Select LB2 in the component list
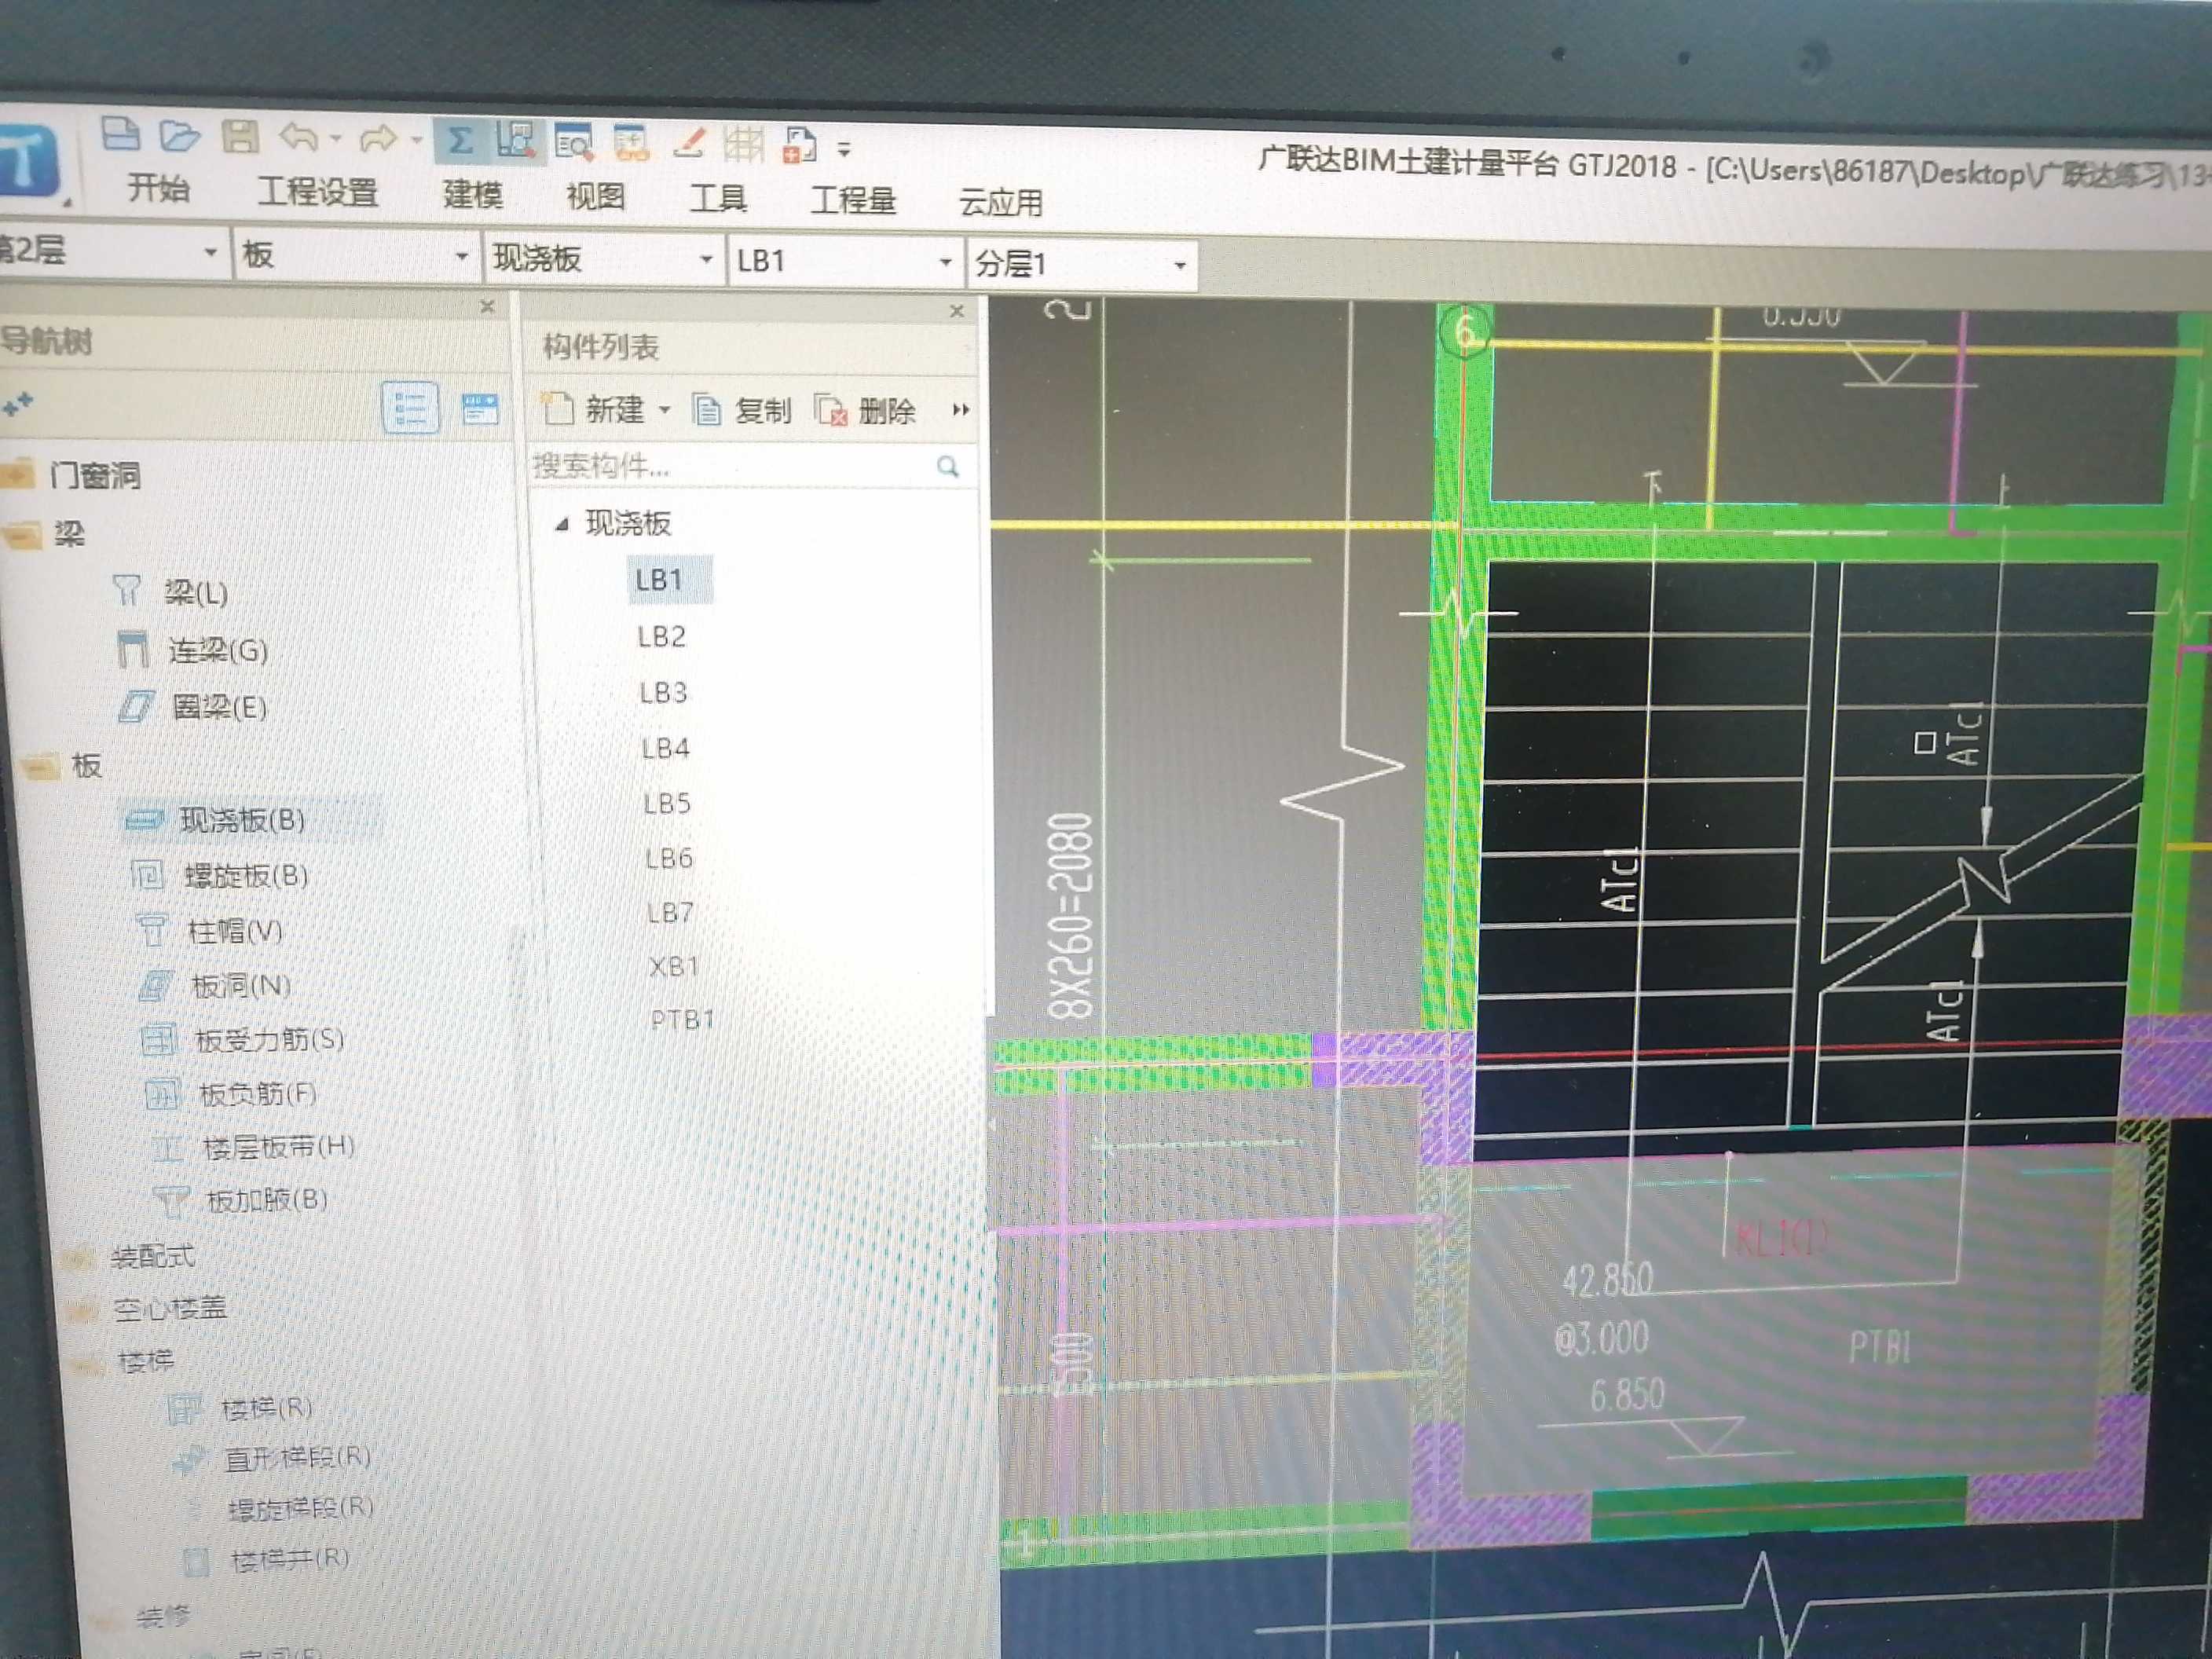Screen dimensions: 2212x1659 (x=662, y=637)
